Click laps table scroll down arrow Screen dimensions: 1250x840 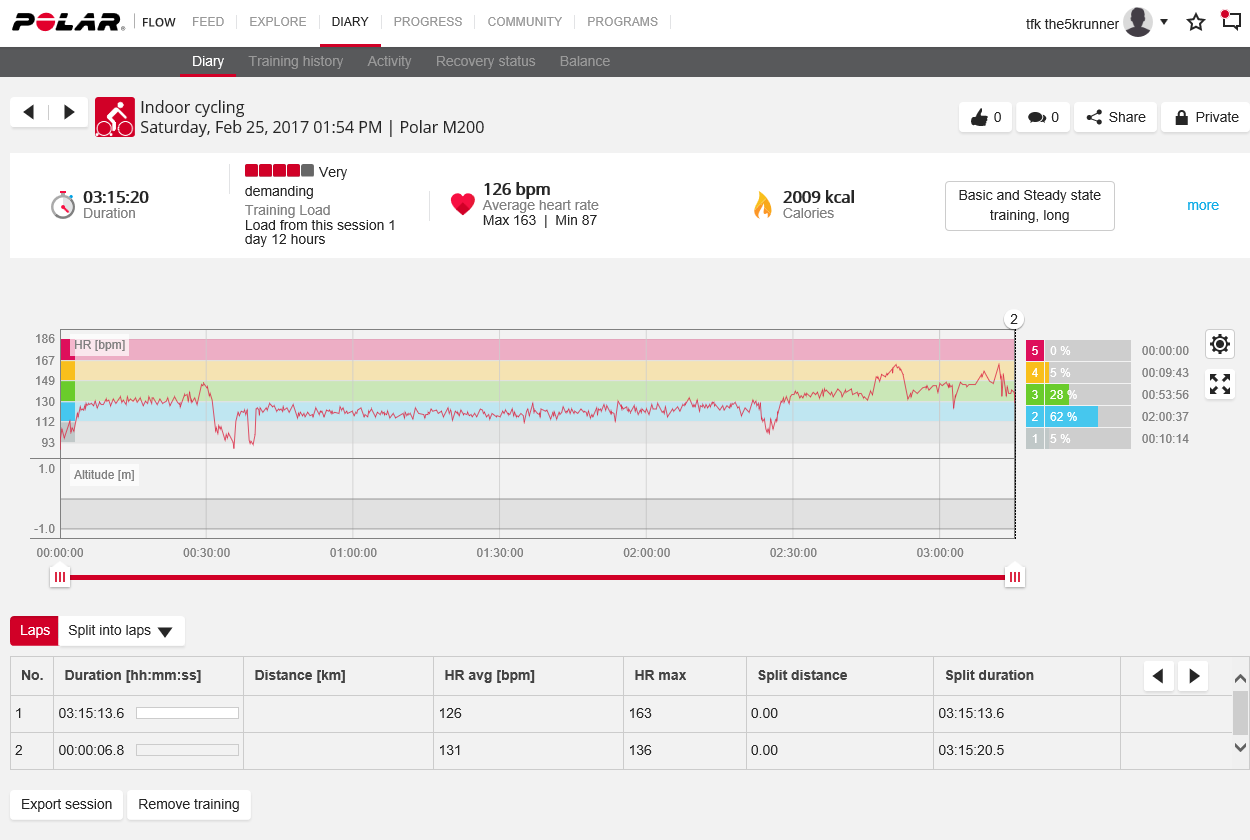pyautogui.click(x=1240, y=747)
